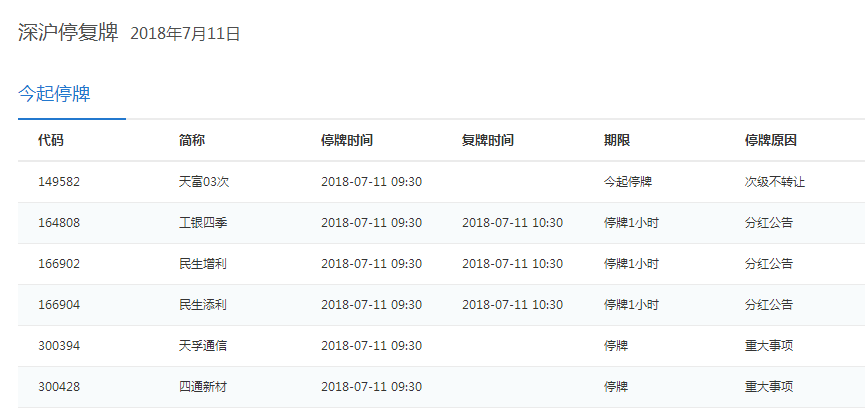Click the fund name 民生增利
Viewport: 865px width, 418px height.
tap(203, 264)
